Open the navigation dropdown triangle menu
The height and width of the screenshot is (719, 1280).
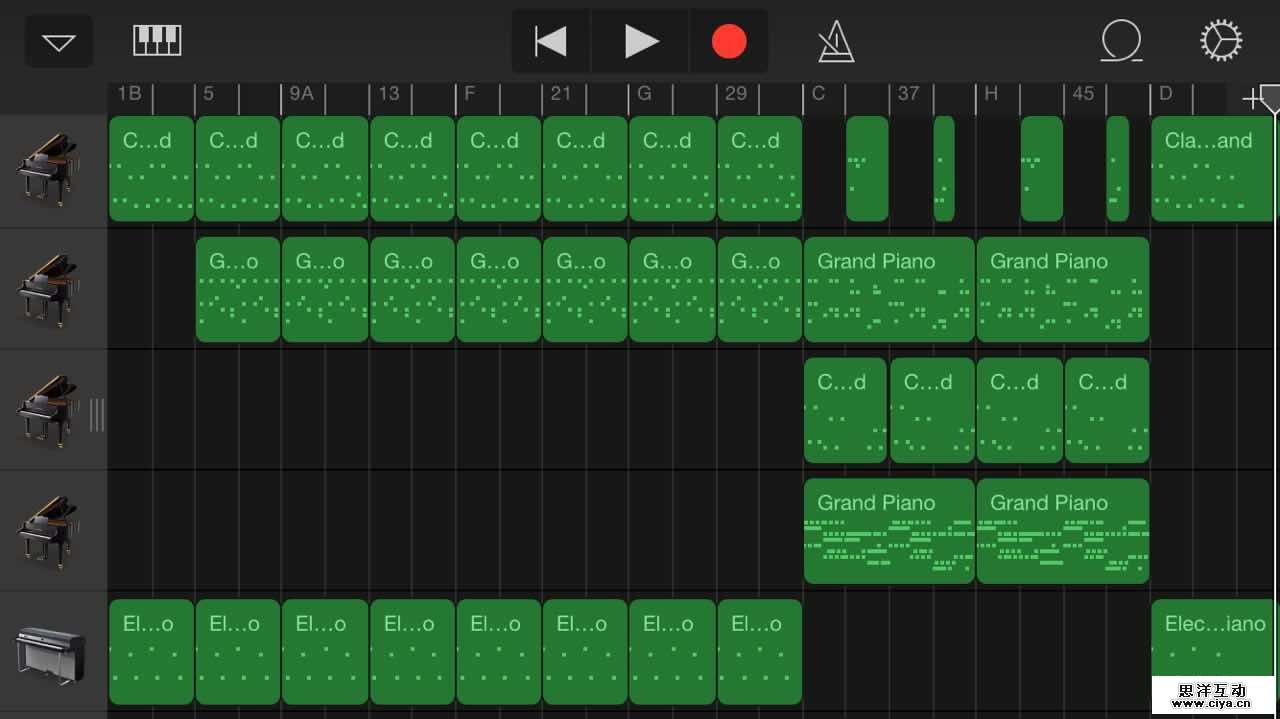coord(59,42)
